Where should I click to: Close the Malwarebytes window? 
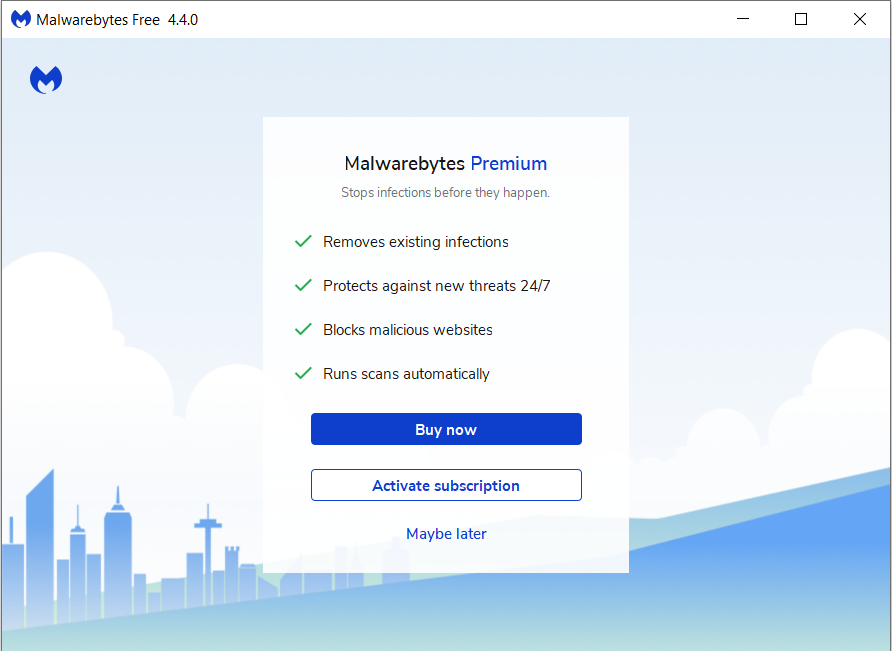[x=860, y=19]
